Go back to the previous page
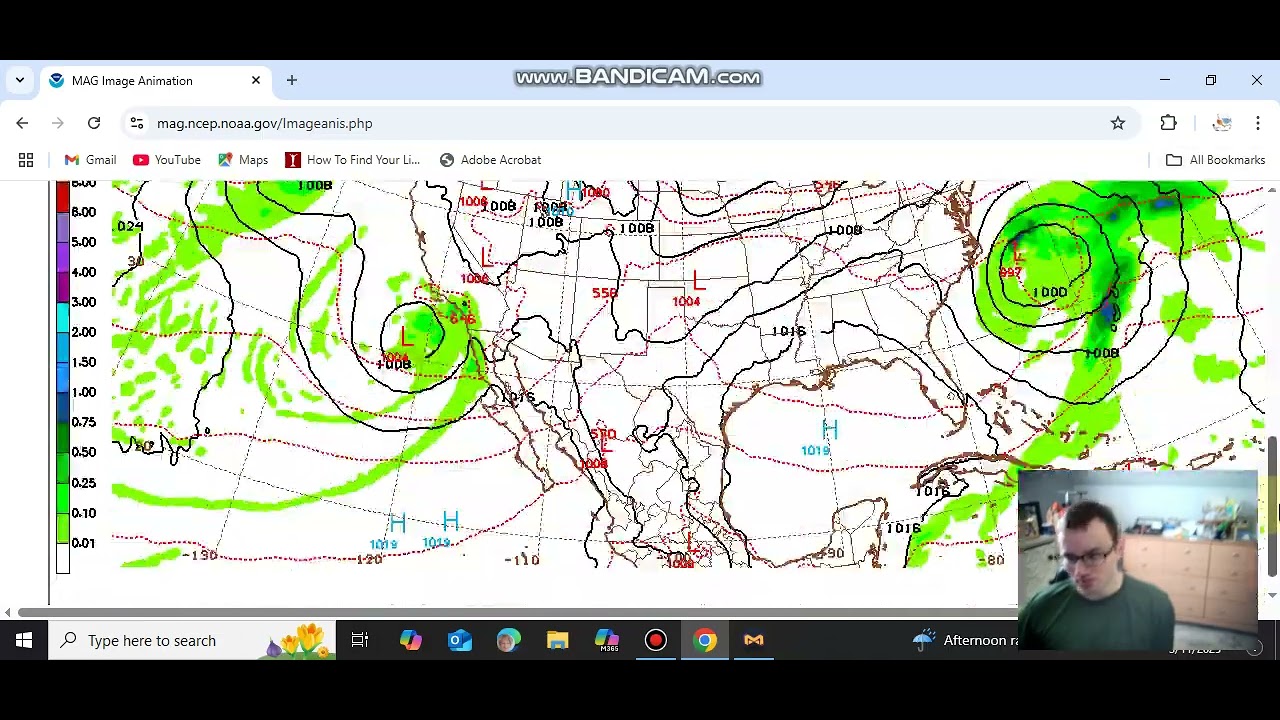Viewport: 1280px width, 720px height. [x=22, y=123]
